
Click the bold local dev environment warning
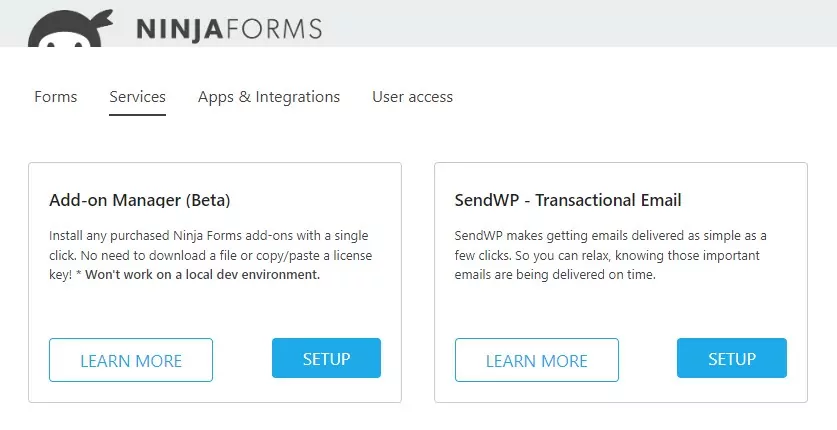(202, 275)
